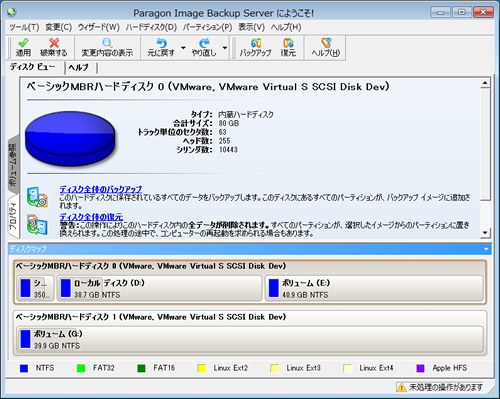Open the ツール(T) menu

click(24, 27)
